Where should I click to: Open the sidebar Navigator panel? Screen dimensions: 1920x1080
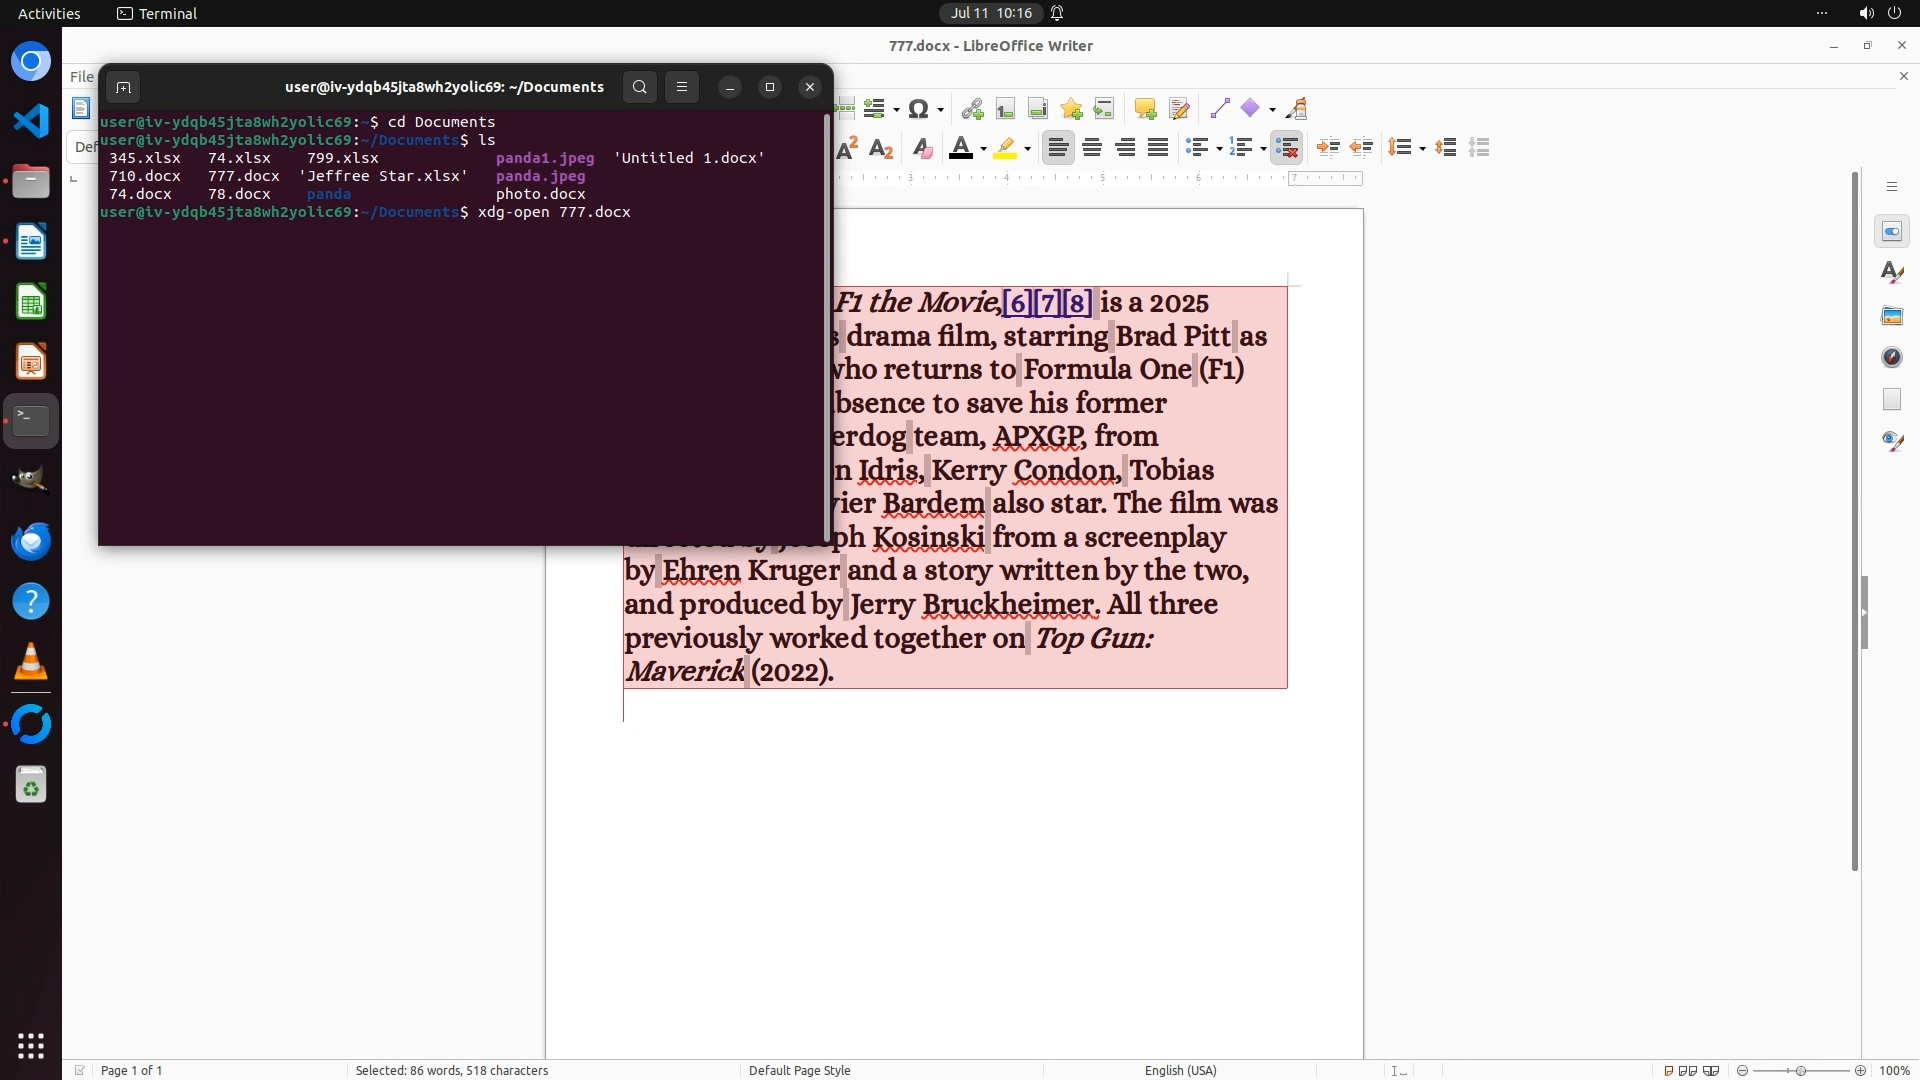1892,357
